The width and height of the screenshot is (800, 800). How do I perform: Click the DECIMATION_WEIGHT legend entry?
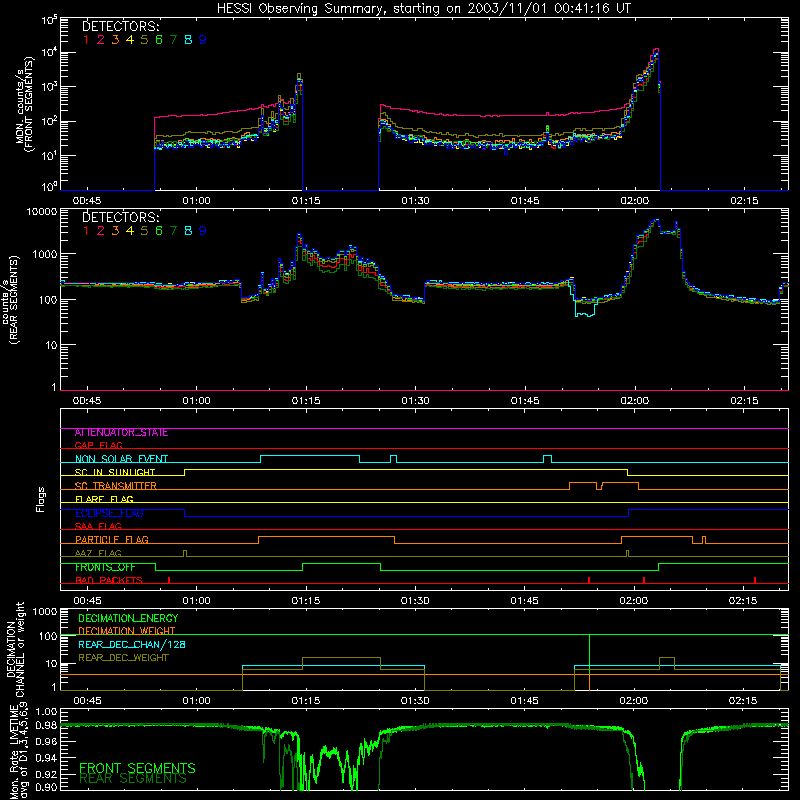click(x=127, y=631)
